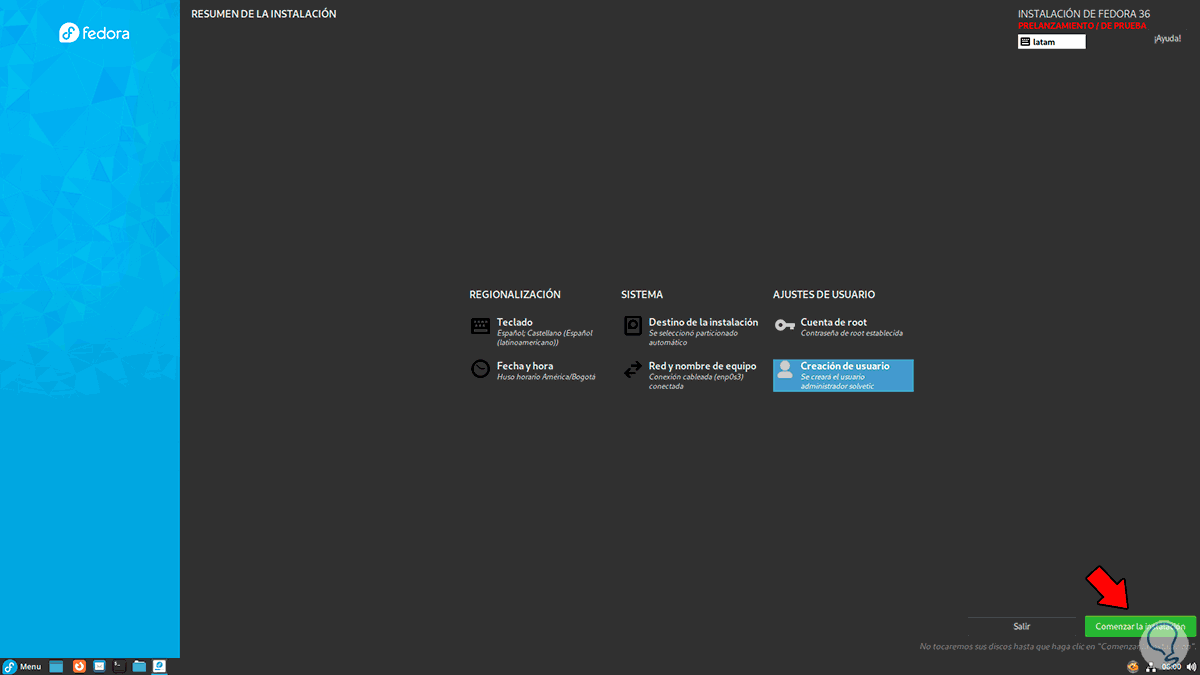Open the Fedora application Menu
The height and width of the screenshot is (675, 1200).
pos(28,666)
